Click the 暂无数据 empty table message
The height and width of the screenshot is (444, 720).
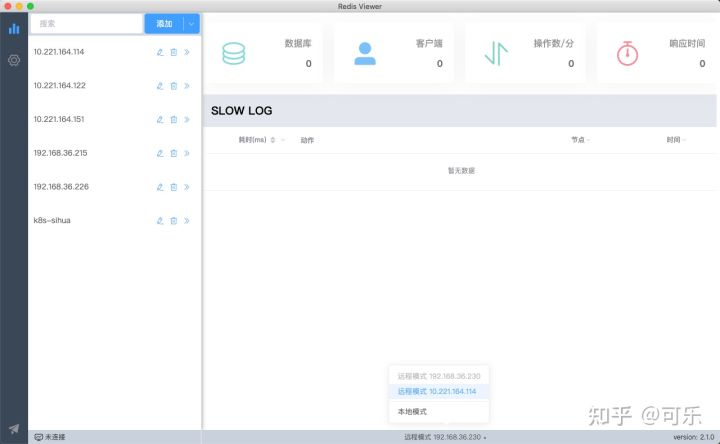pos(461,171)
